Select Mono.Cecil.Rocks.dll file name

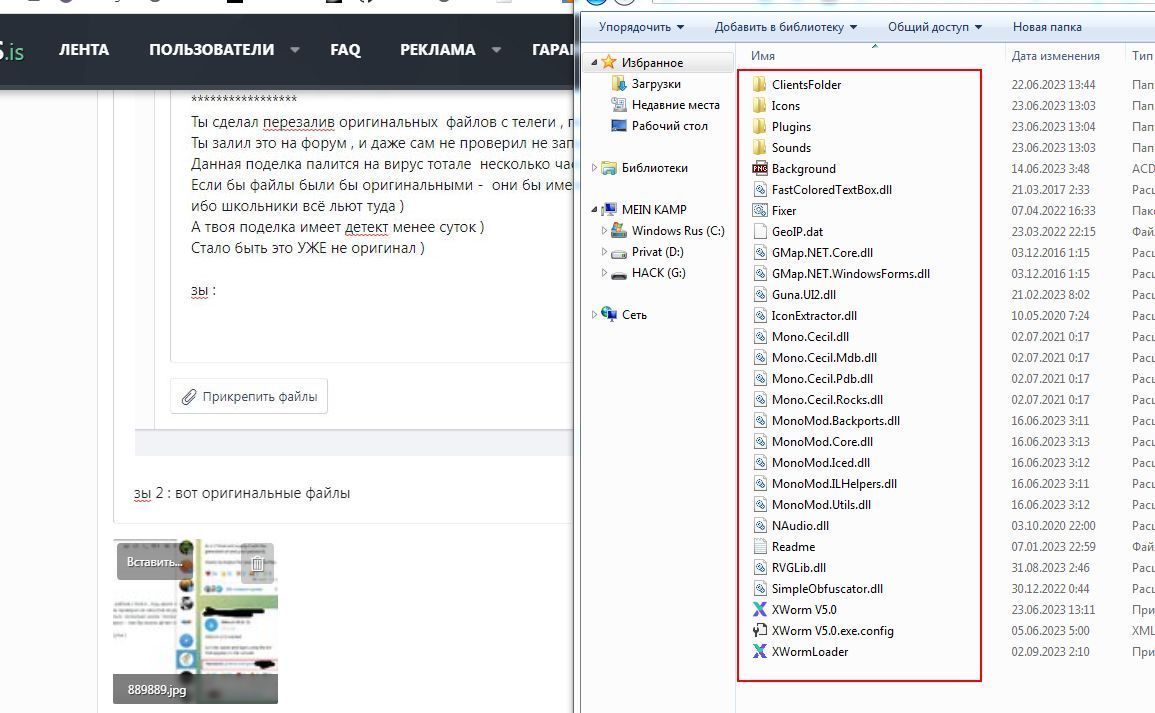tap(827, 399)
